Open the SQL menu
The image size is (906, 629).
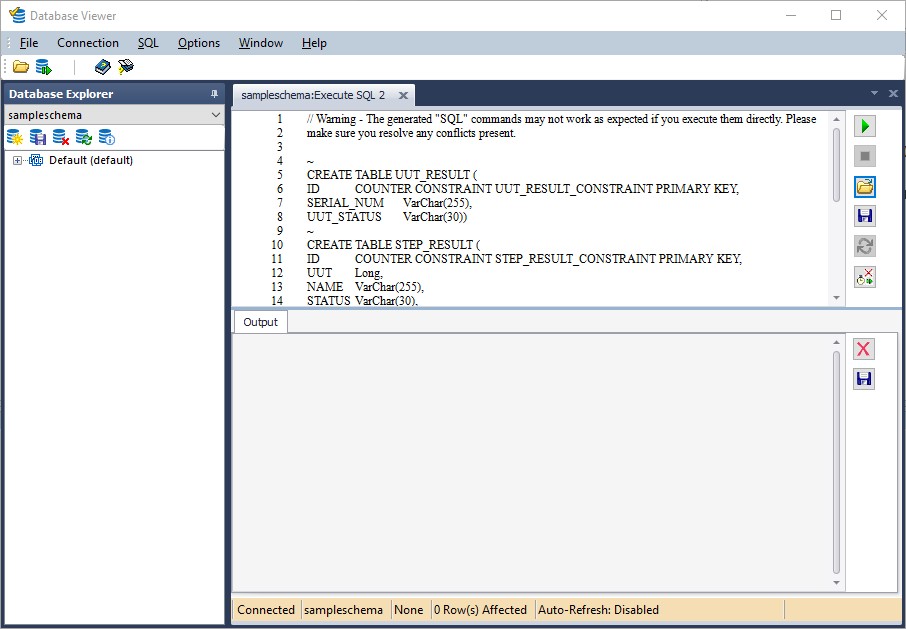tap(148, 43)
